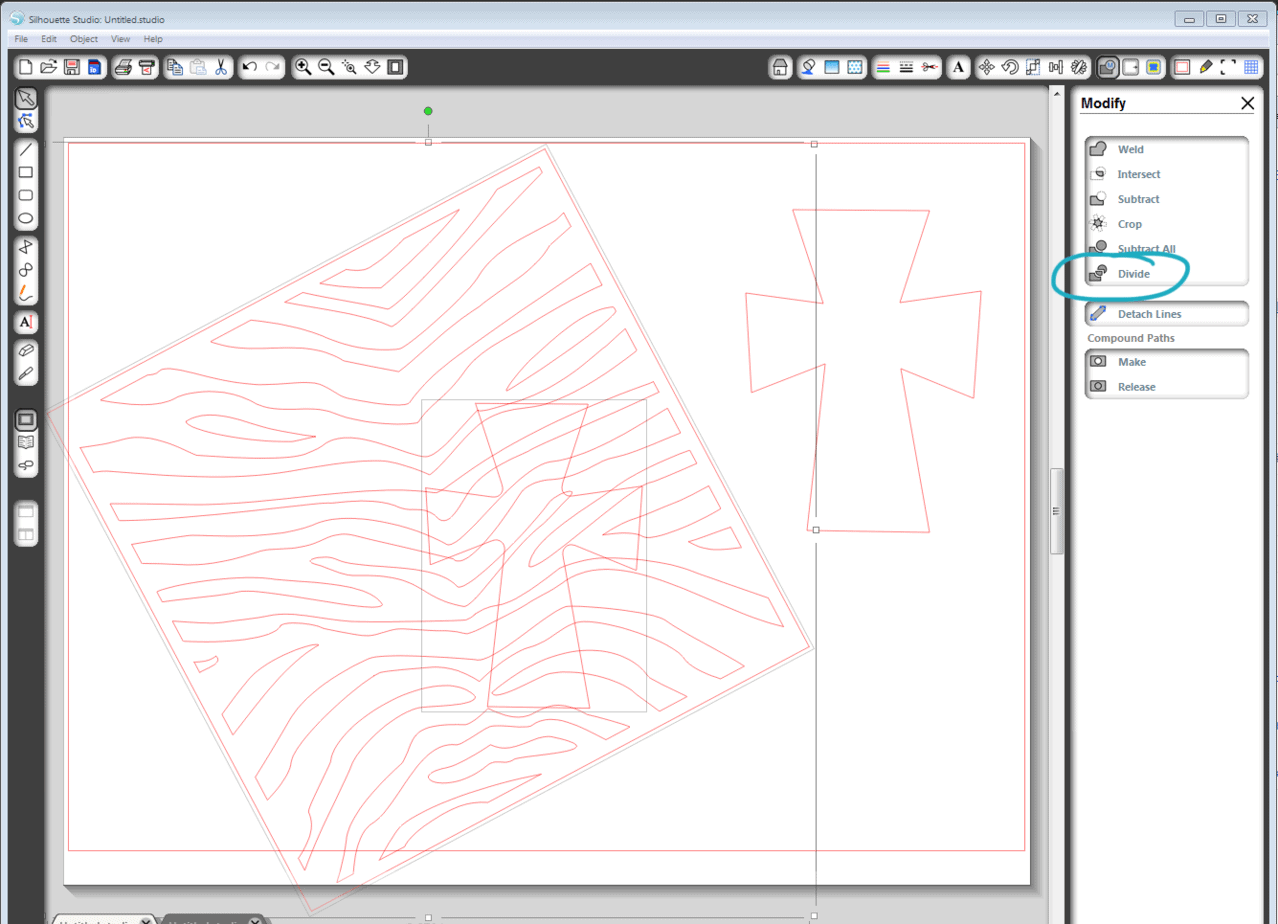The image size is (1278, 924).
Task: Select the Text tool in left toolbar
Action: click(26, 322)
